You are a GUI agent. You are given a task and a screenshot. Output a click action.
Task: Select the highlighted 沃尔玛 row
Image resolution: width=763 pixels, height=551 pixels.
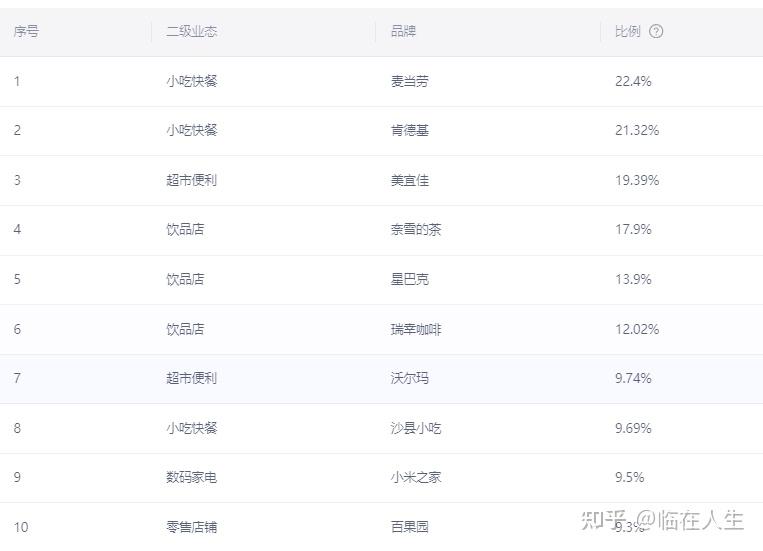point(382,379)
